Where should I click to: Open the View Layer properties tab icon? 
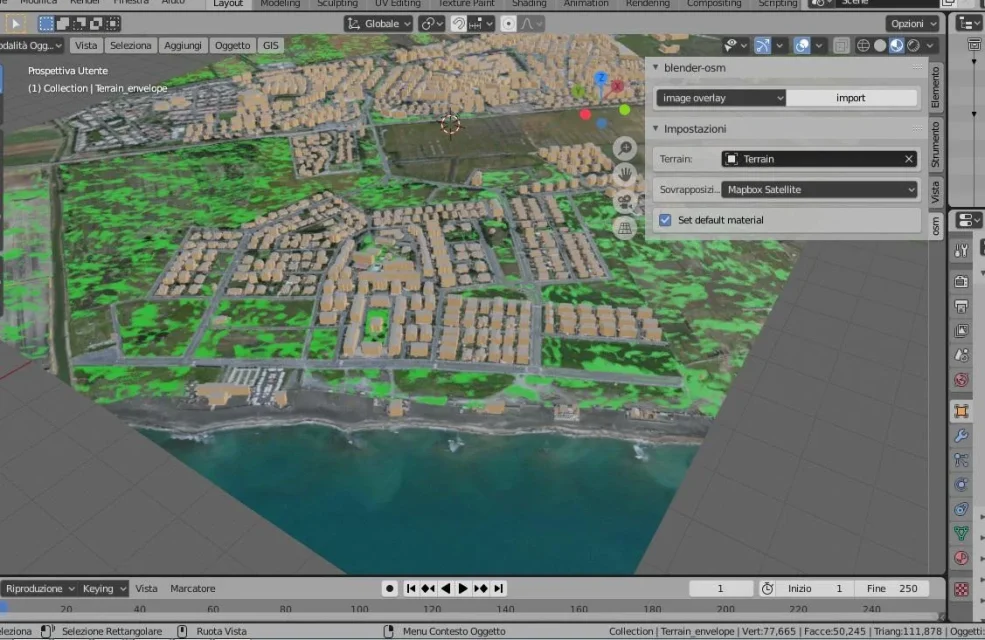click(x=961, y=331)
